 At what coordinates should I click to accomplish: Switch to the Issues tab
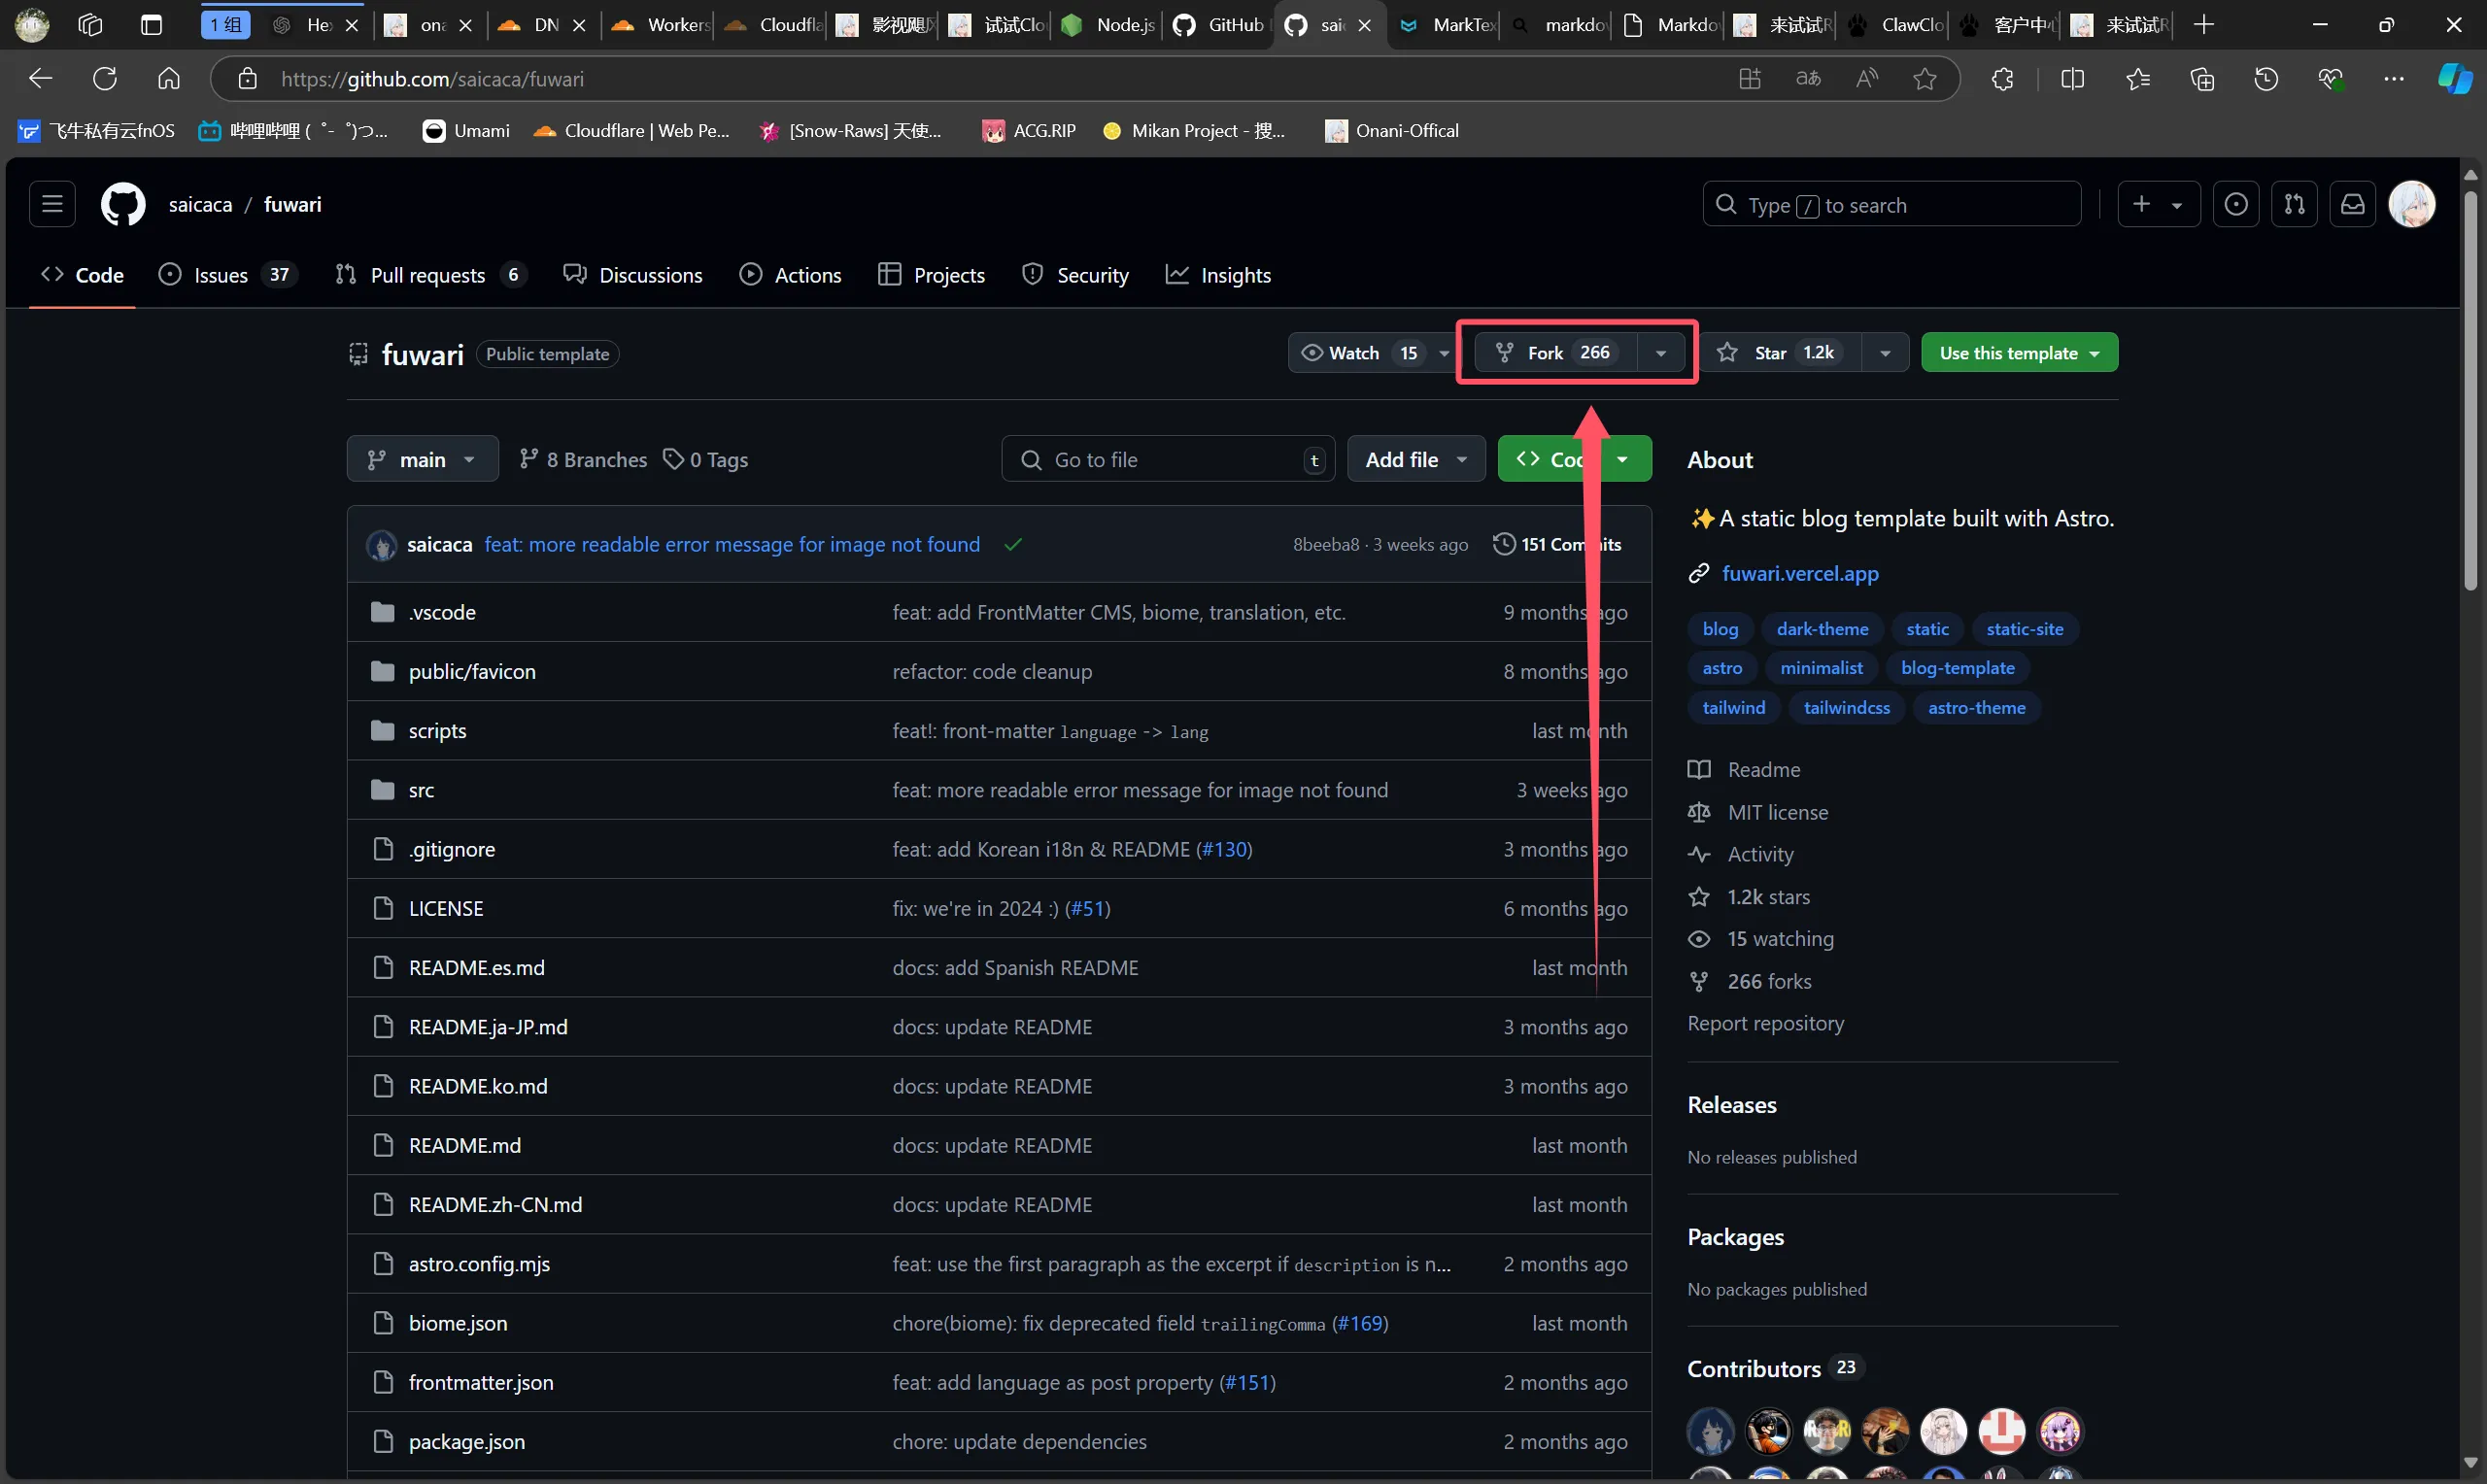pyautogui.click(x=221, y=275)
